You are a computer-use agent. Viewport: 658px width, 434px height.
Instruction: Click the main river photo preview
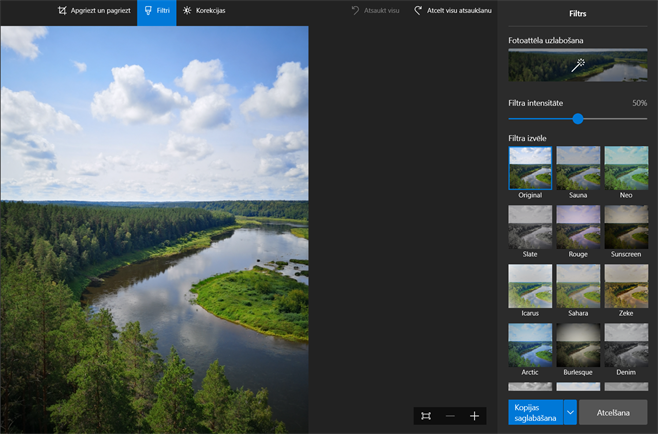pos(154,230)
